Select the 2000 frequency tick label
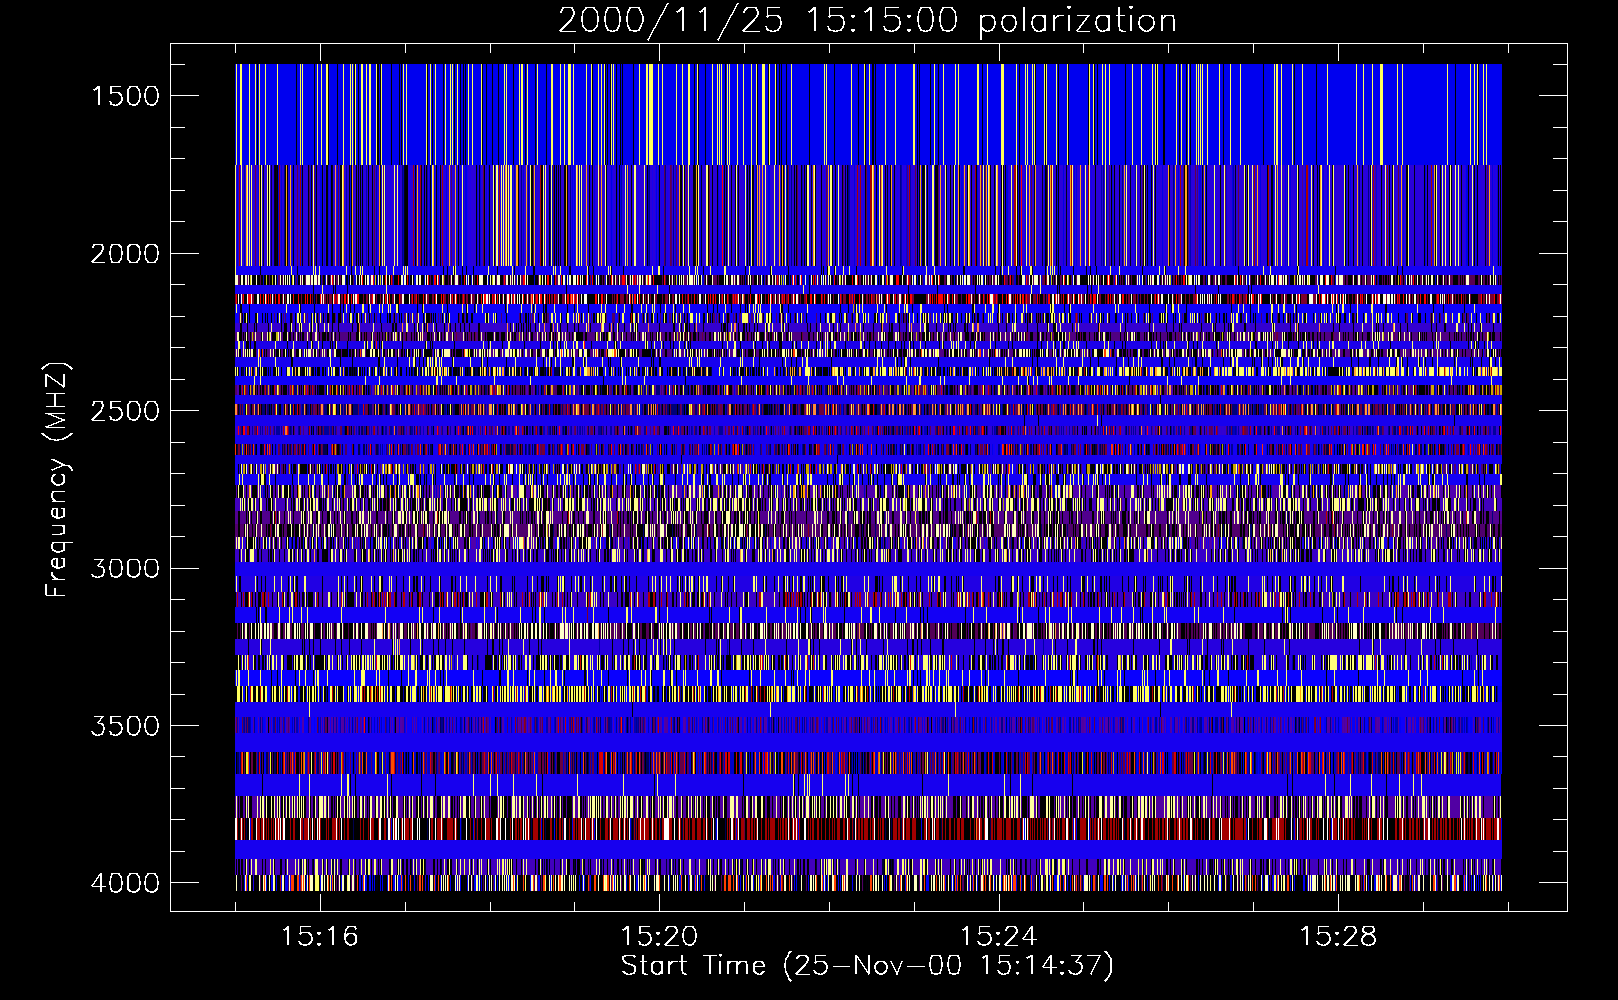Viewport: 1618px width, 1000px height. pos(125,254)
